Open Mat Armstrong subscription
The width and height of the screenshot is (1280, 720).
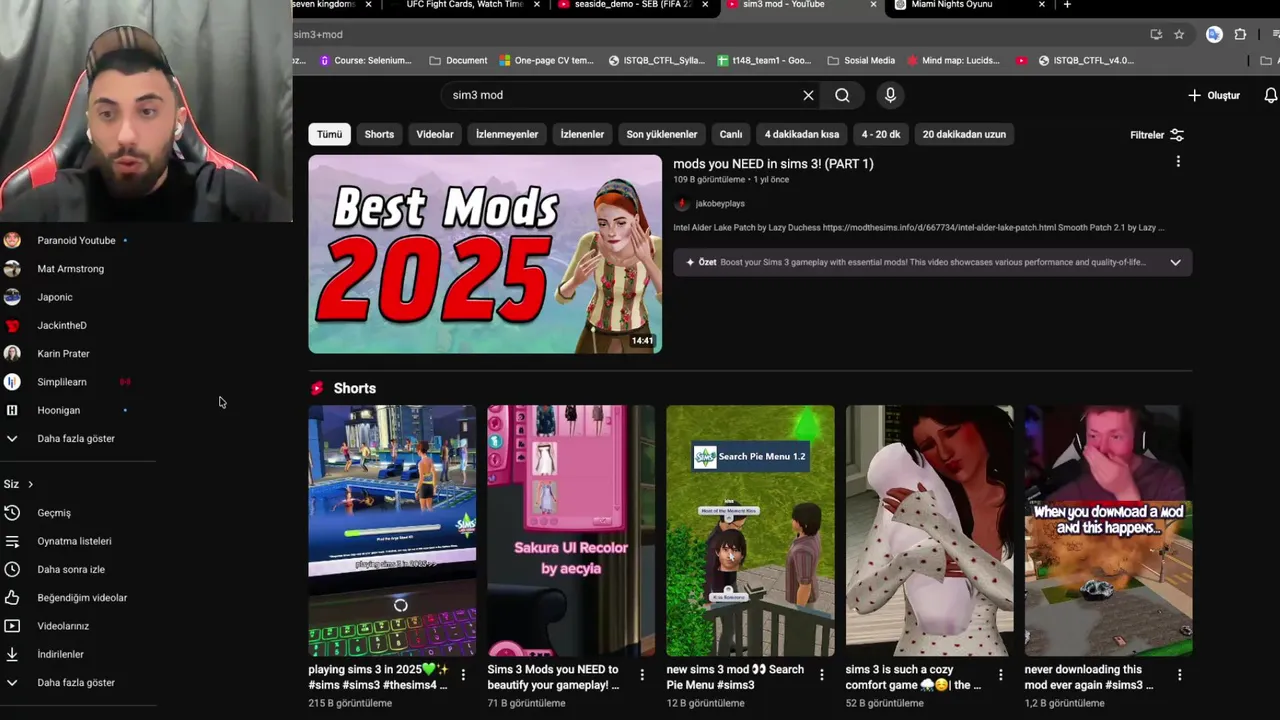click(x=70, y=269)
